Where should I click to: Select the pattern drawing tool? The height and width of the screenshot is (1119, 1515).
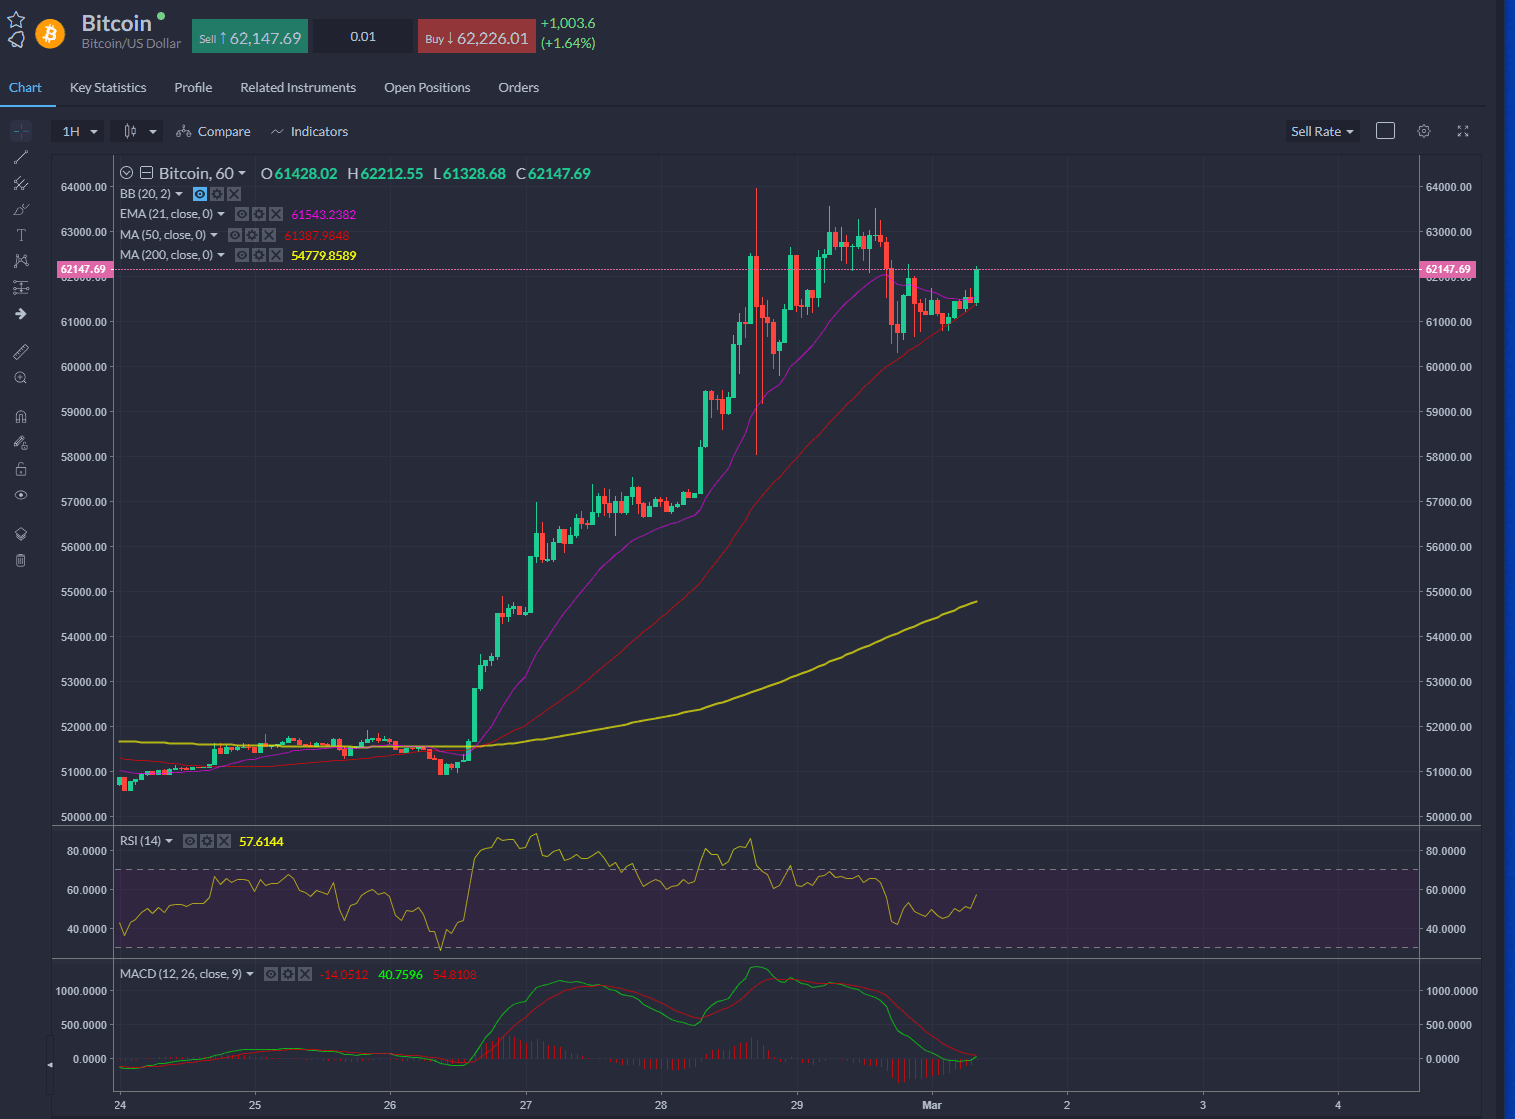(21, 261)
